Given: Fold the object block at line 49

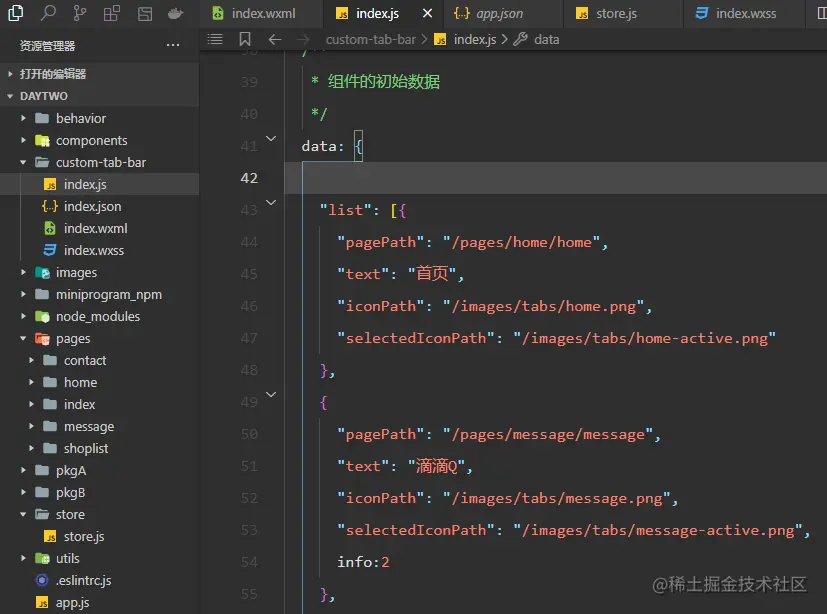Looking at the screenshot, I should (271, 395).
